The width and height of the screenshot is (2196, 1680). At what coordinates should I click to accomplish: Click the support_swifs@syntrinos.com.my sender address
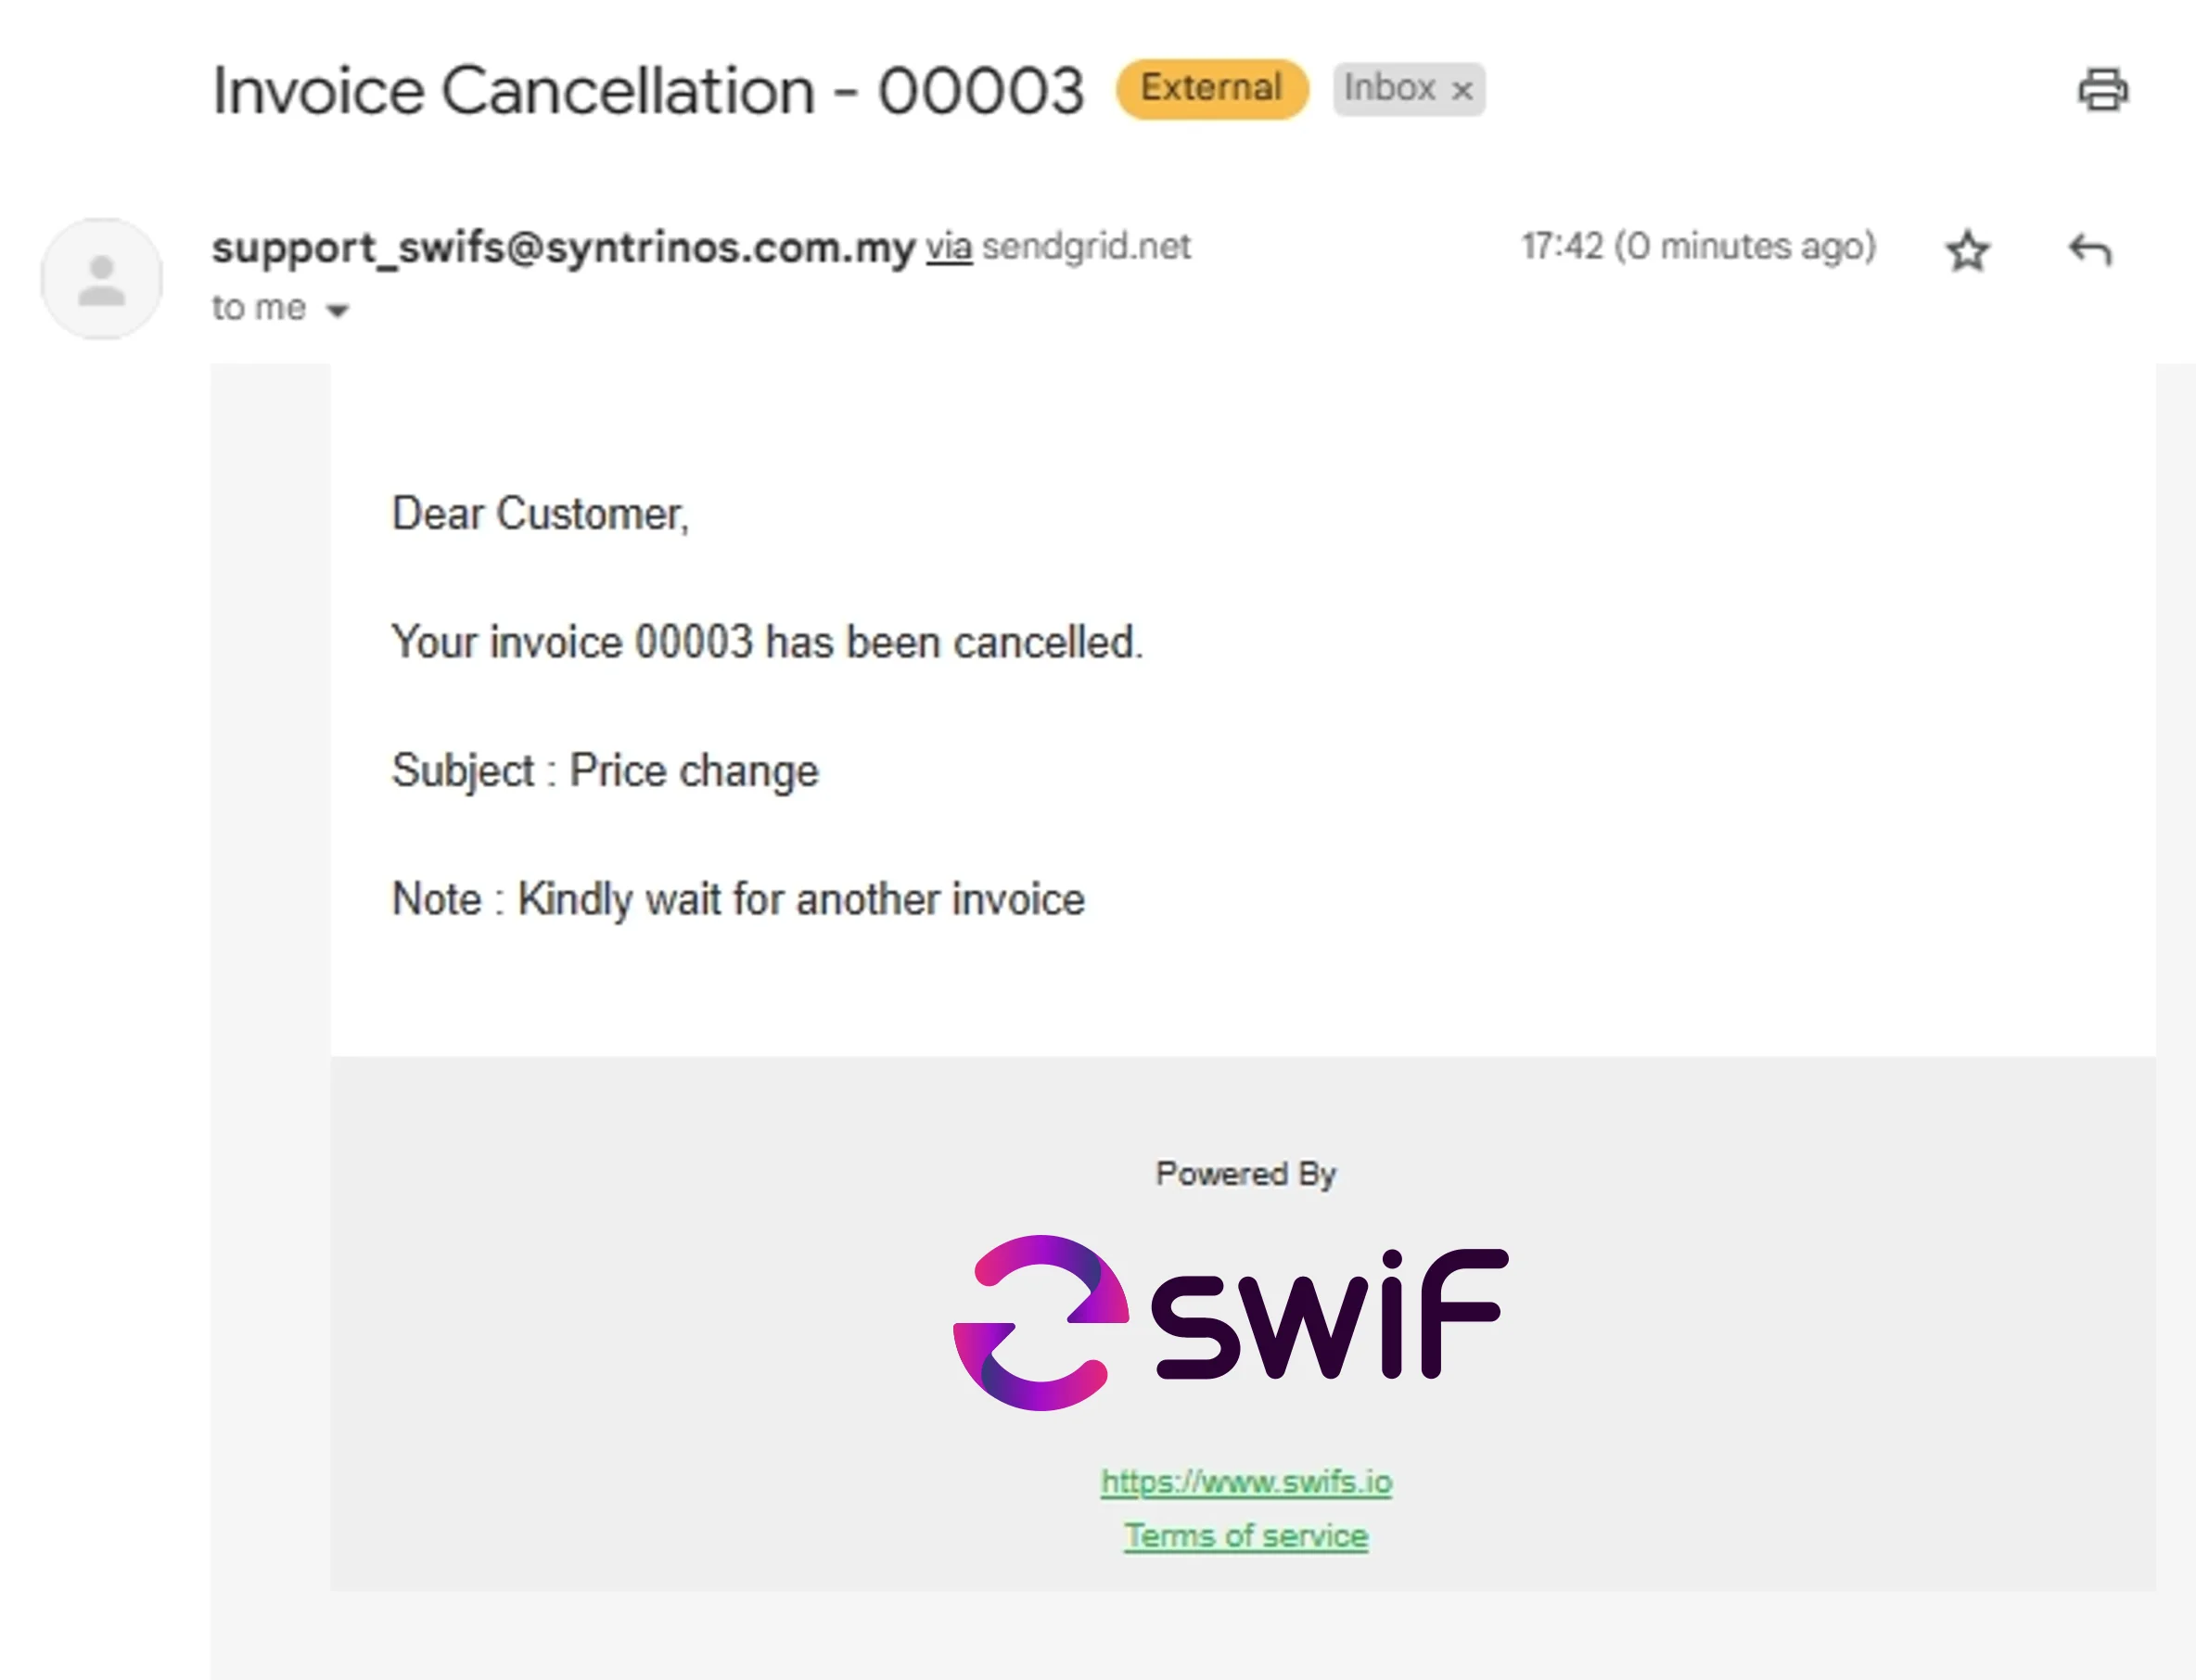tap(563, 247)
